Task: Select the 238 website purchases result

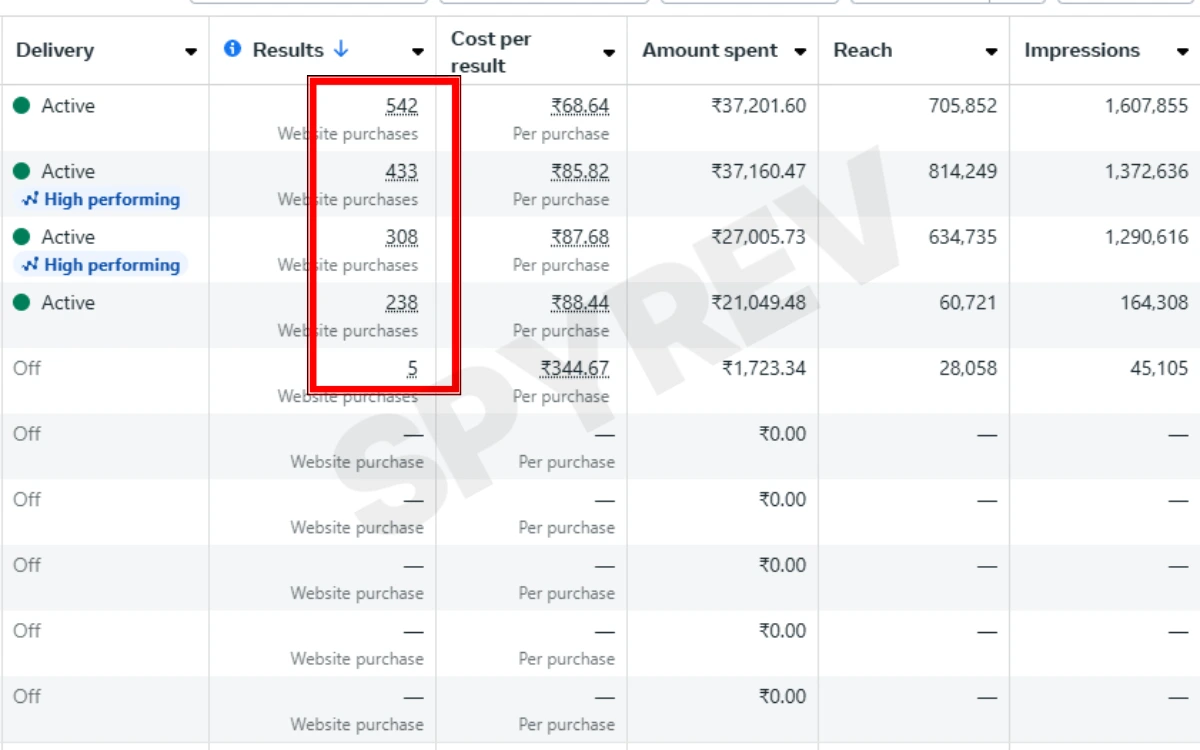Action: 401,303
